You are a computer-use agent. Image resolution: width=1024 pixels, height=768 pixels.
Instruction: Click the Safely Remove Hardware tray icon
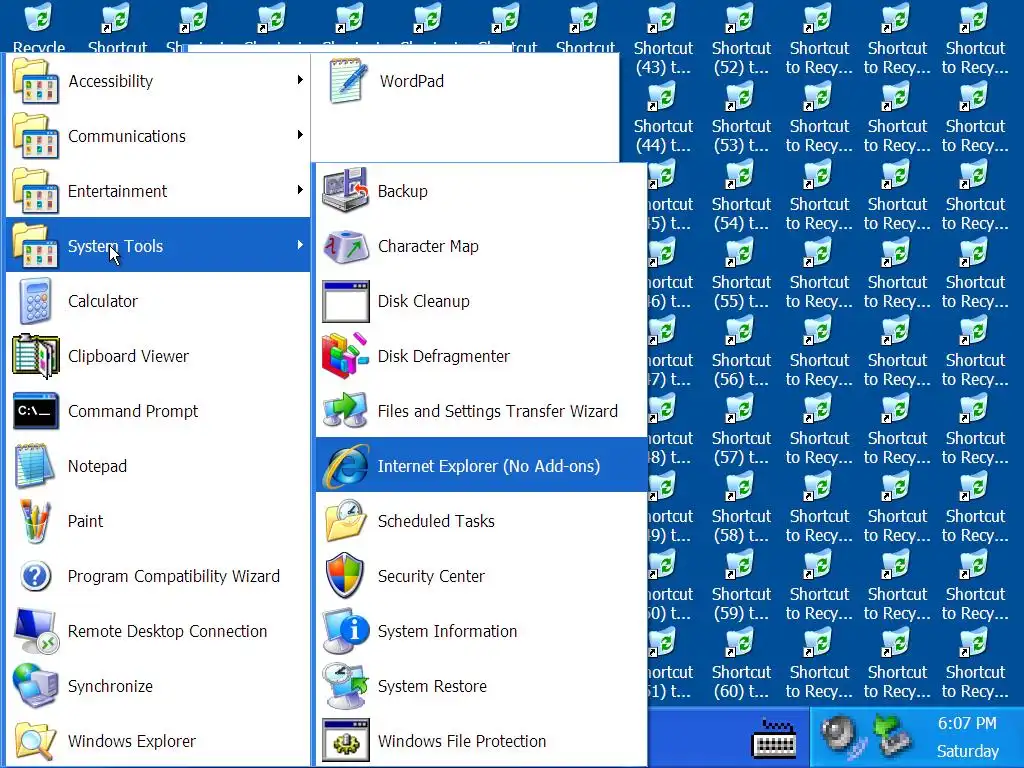(x=893, y=736)
